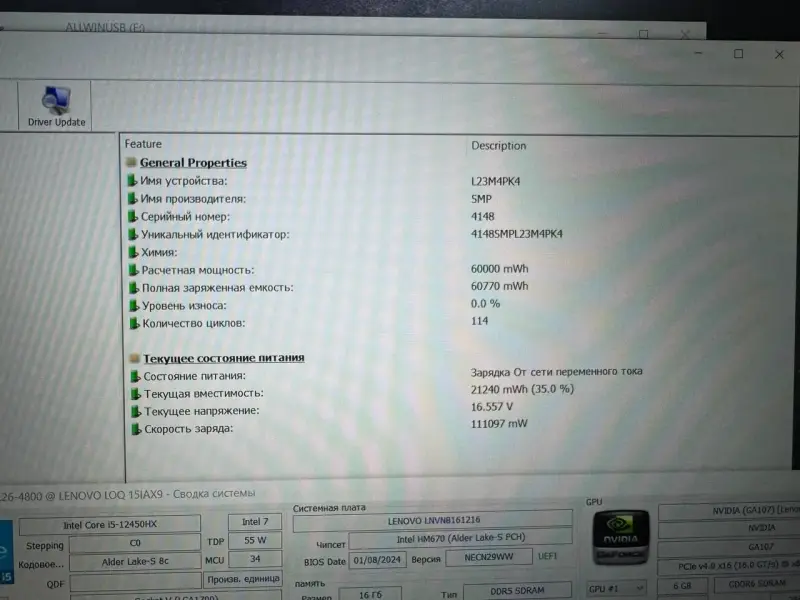Close the battery information window
Viewport: 800px width, 600px height.
tap(779, 55)
